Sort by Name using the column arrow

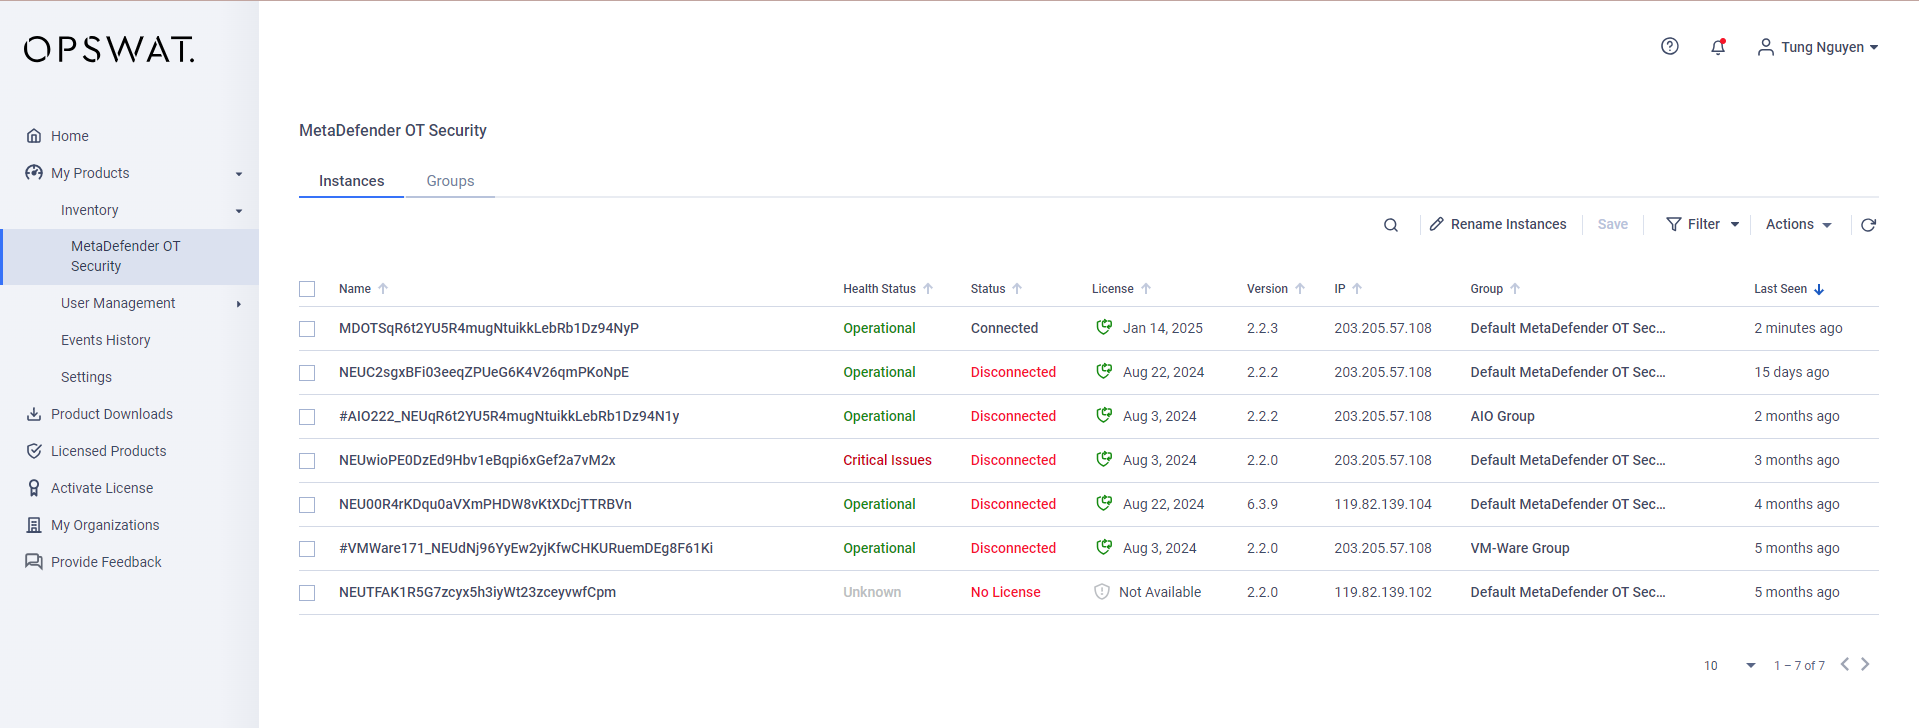(x=383, y=289)
